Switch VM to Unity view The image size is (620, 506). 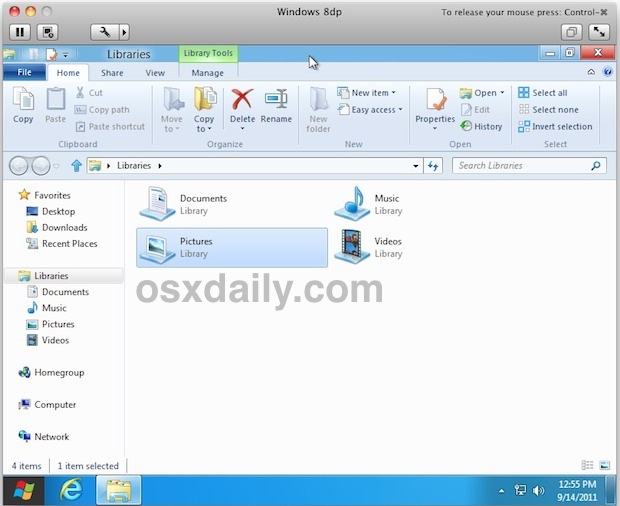pyautogui.click(x=571, y=32)
